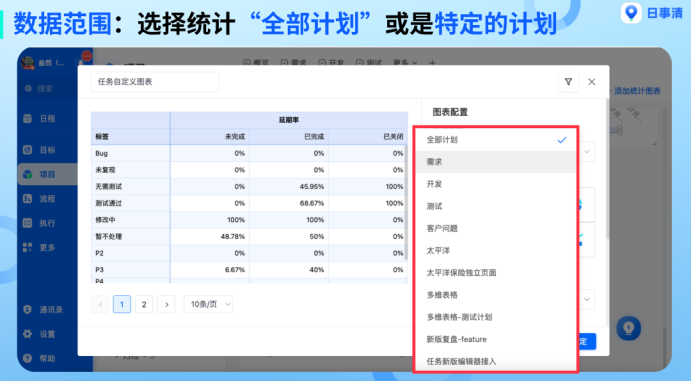Screen dimensions: 692x381
Task: Open the 日程 calendar icon in sidebar
Action: (x=27, y=118)
